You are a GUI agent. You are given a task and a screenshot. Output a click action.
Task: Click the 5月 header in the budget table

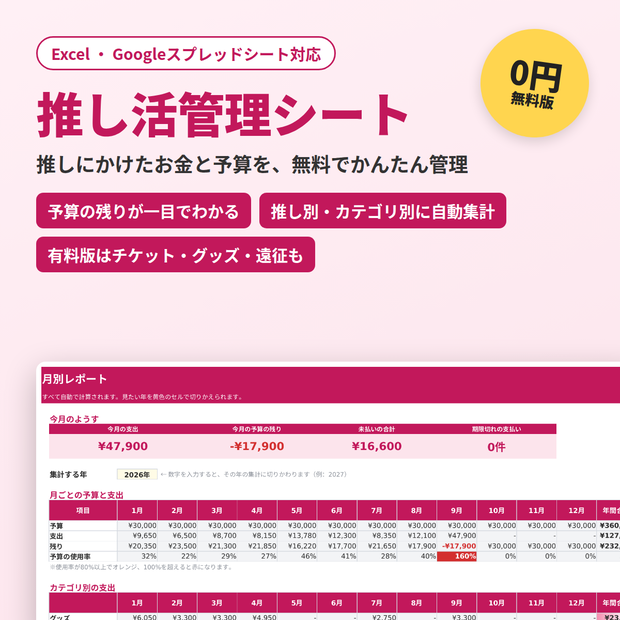(x=297, y=510)
